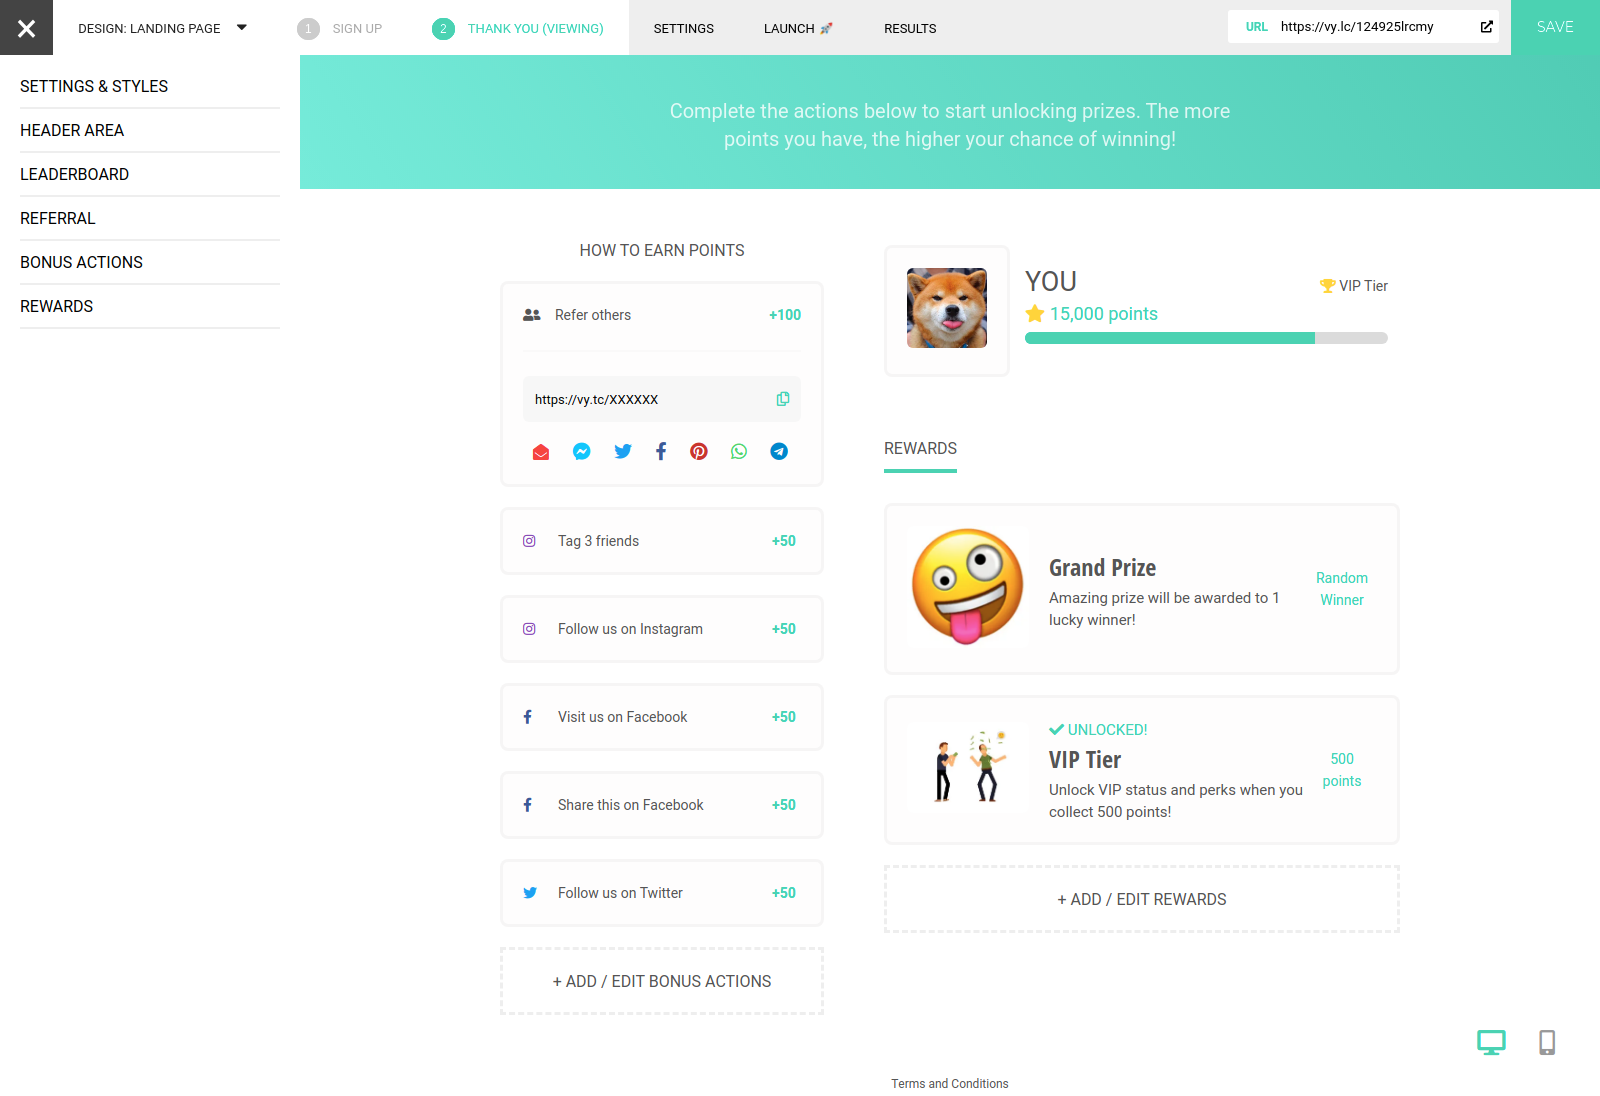Go to the Sign Up step

[x=341, y=29]
